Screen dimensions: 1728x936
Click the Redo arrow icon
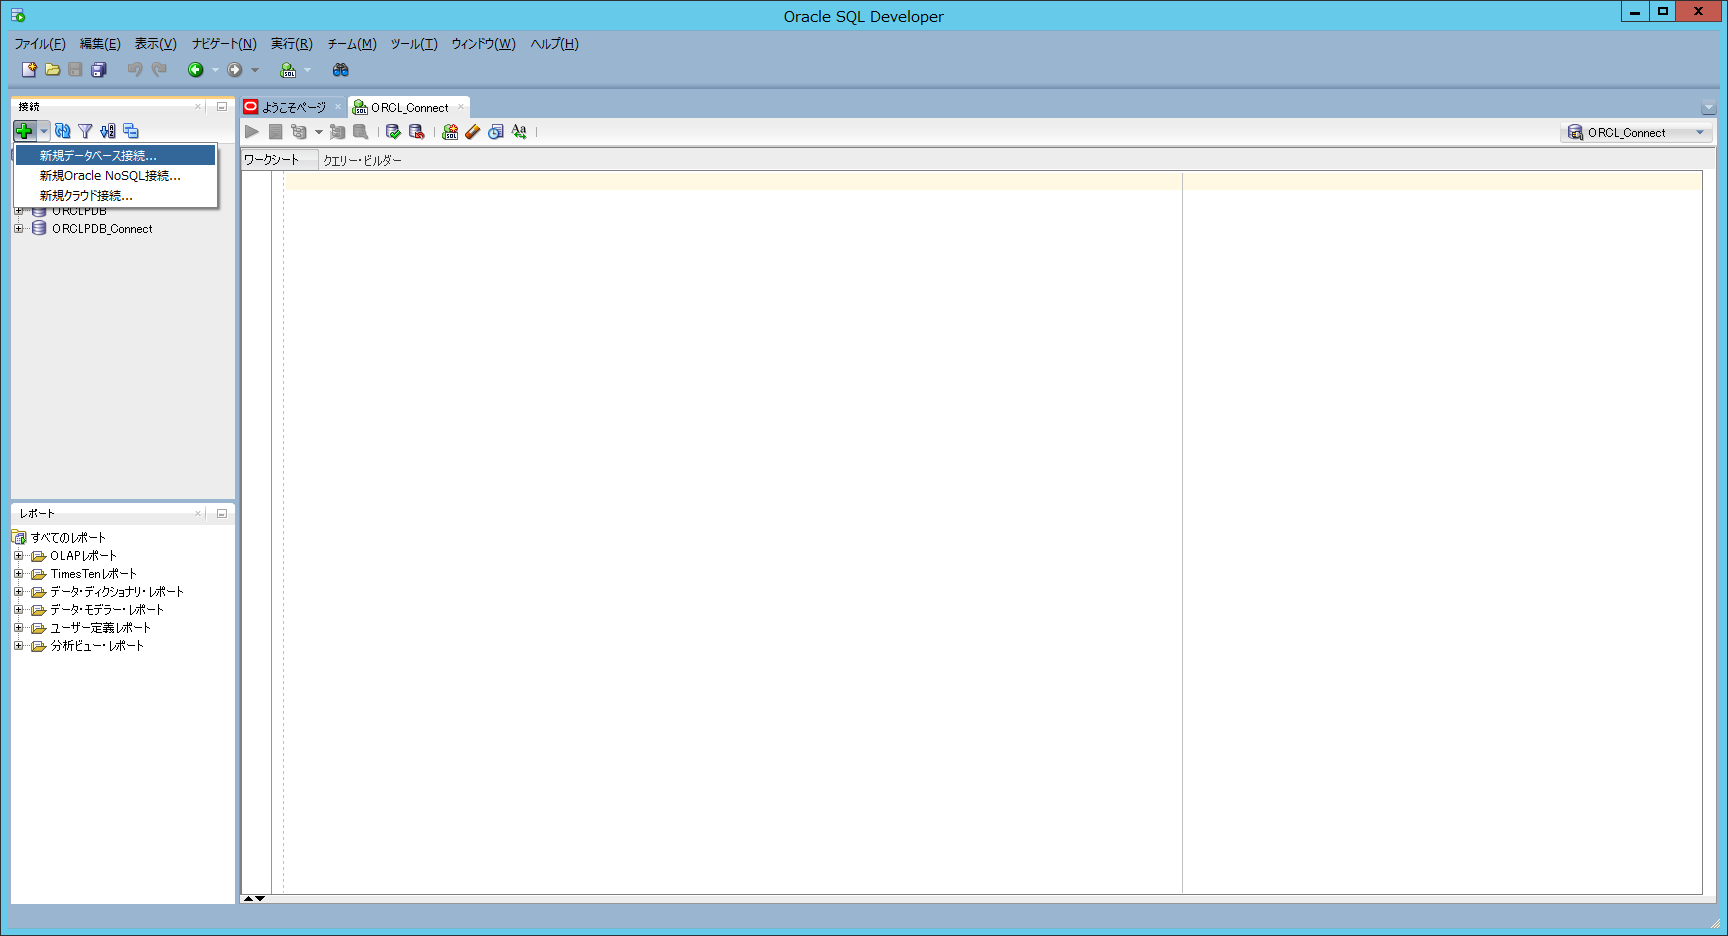coord(159,69)
